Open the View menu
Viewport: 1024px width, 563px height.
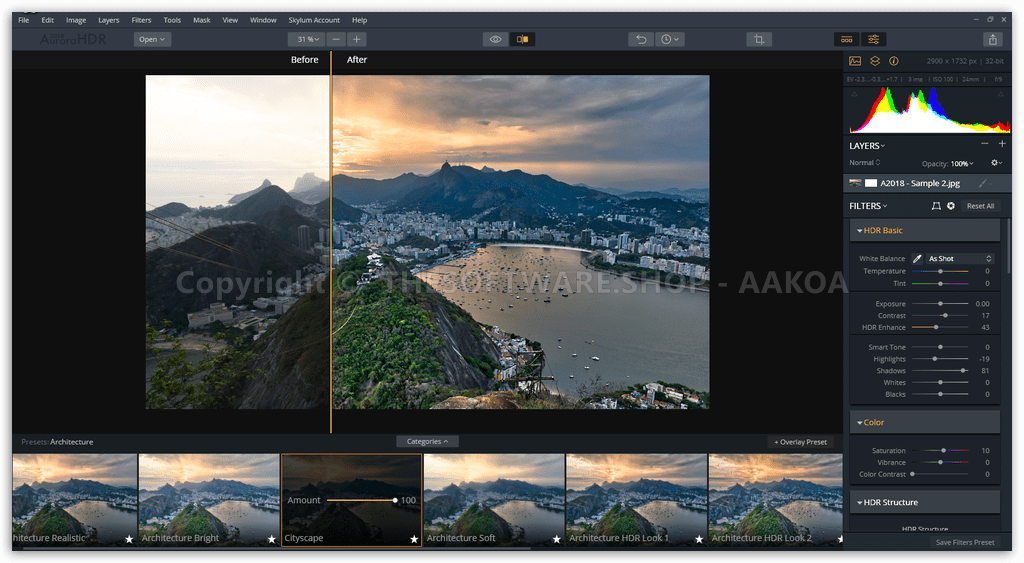point(230,20)
